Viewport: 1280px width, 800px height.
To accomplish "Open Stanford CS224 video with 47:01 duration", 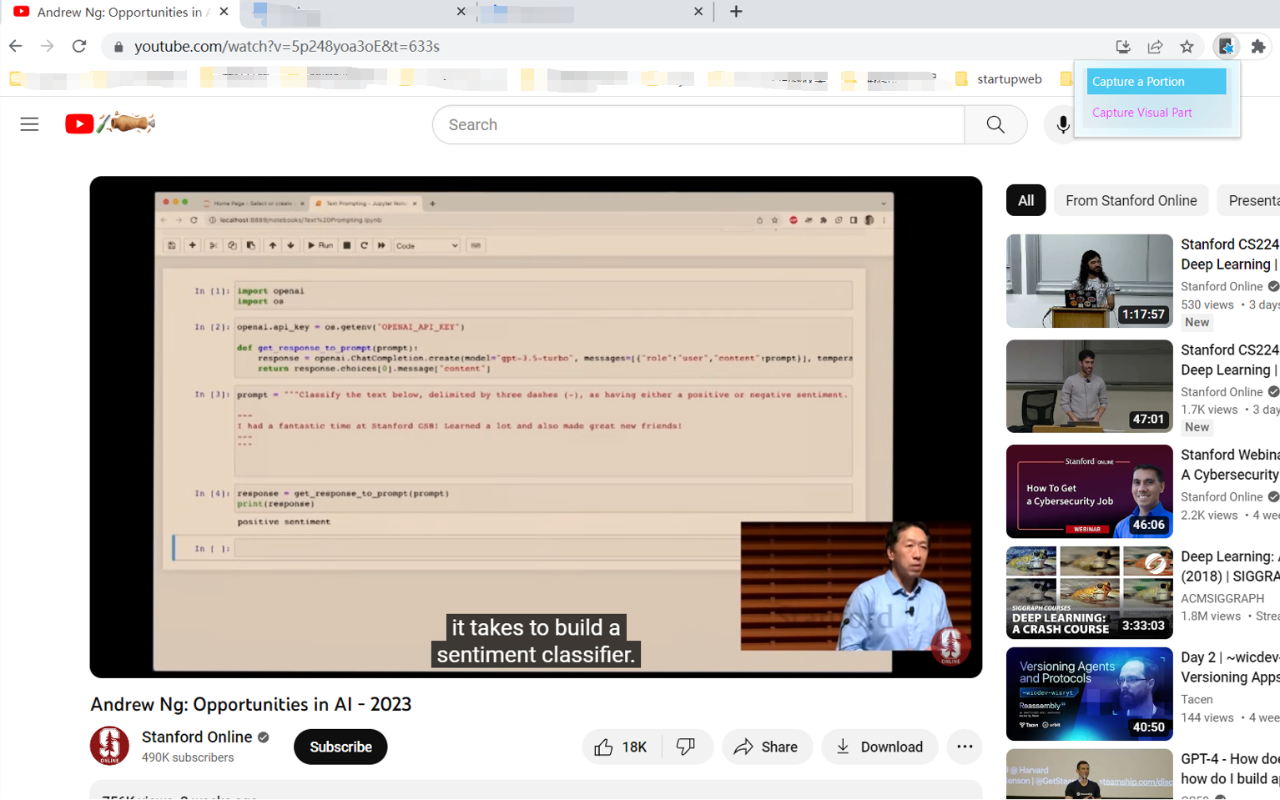I will [1089, 386].
